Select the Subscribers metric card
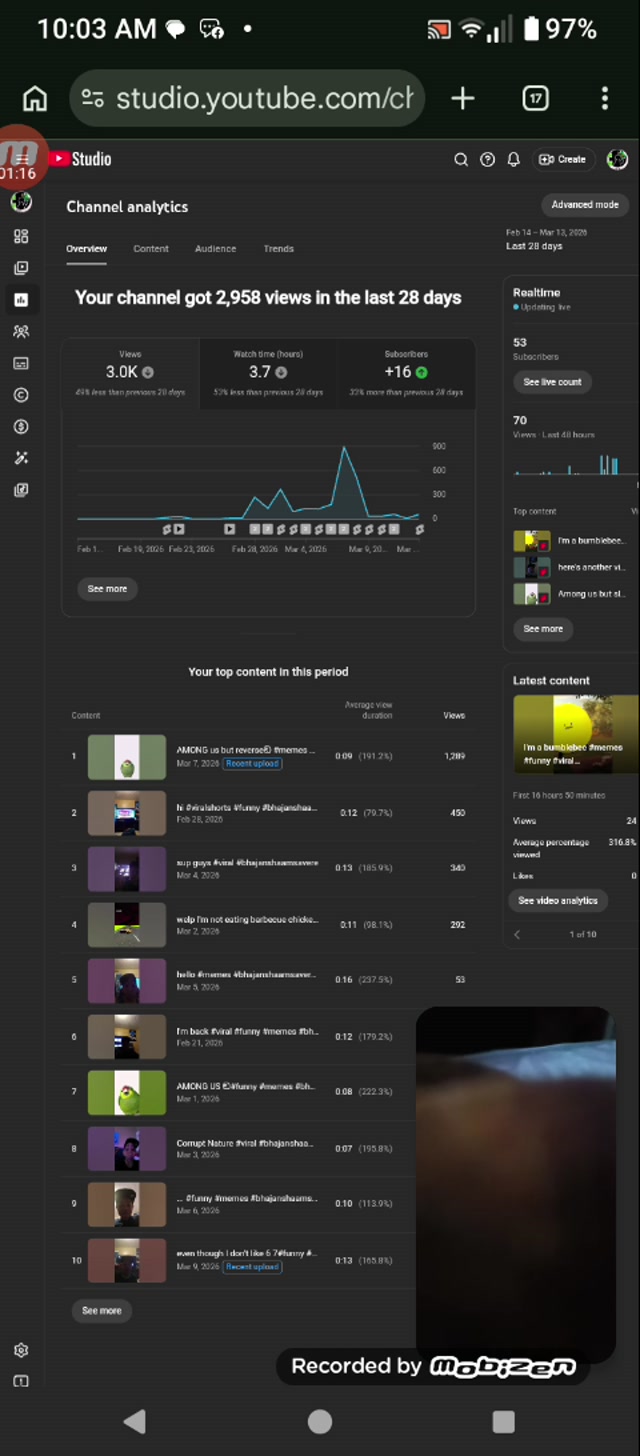640x1456 pixels. click(406, 373)
